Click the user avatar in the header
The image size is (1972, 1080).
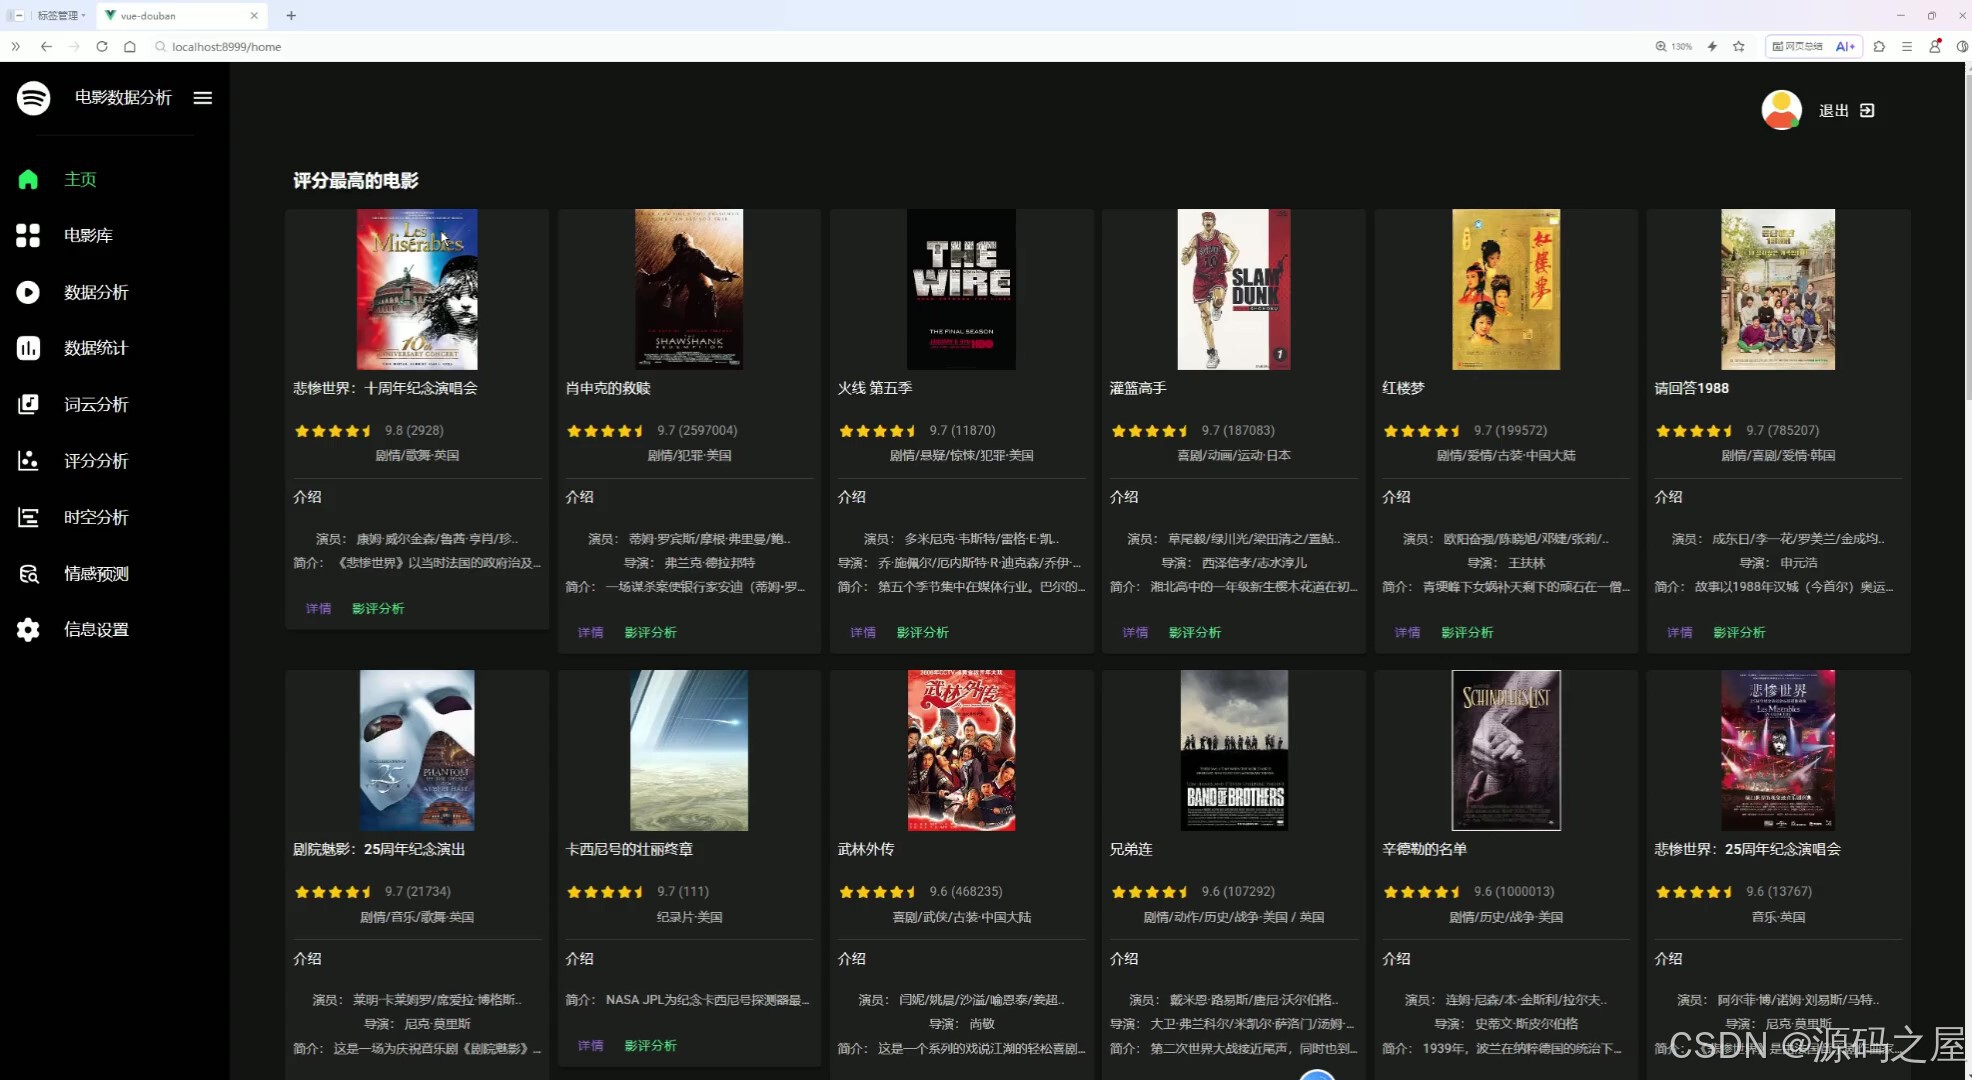click(1781, 110)
